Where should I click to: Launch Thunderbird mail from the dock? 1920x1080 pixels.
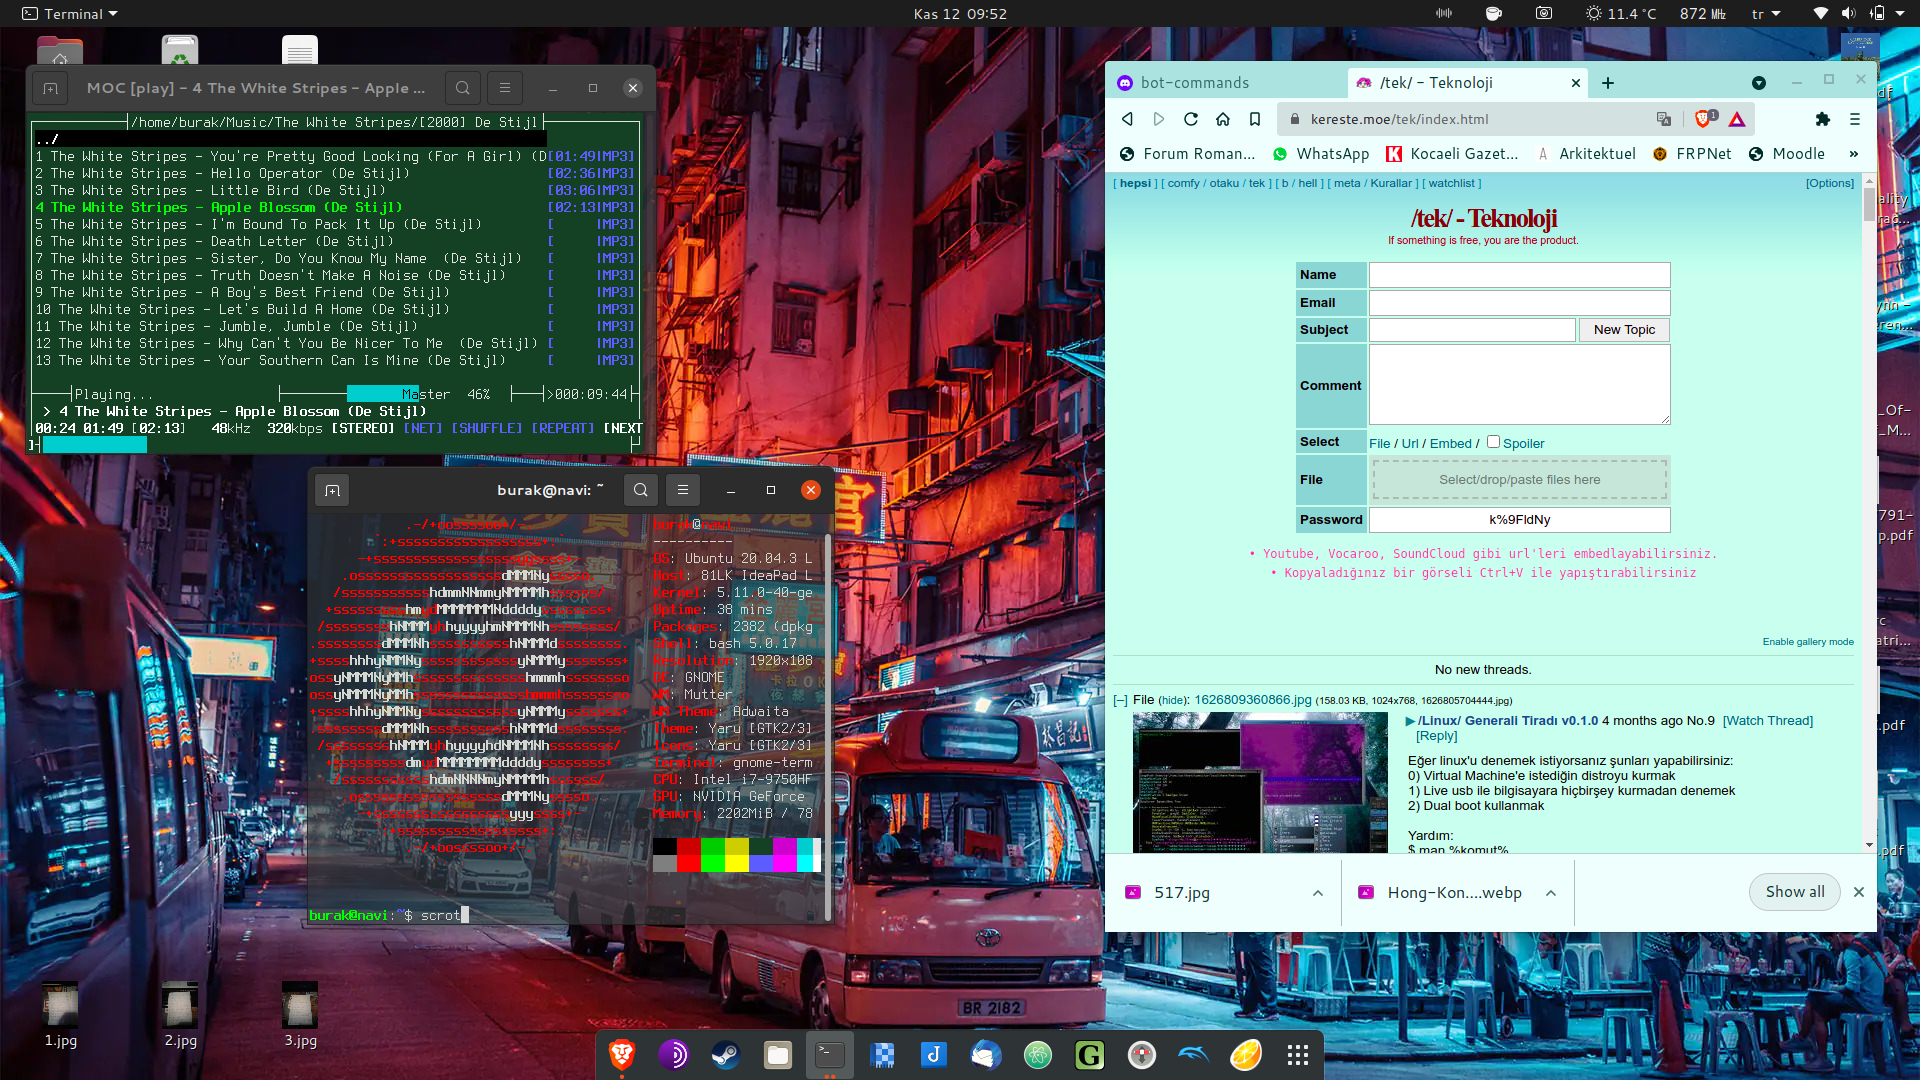pyautogui.click(x=985, y=1055)
